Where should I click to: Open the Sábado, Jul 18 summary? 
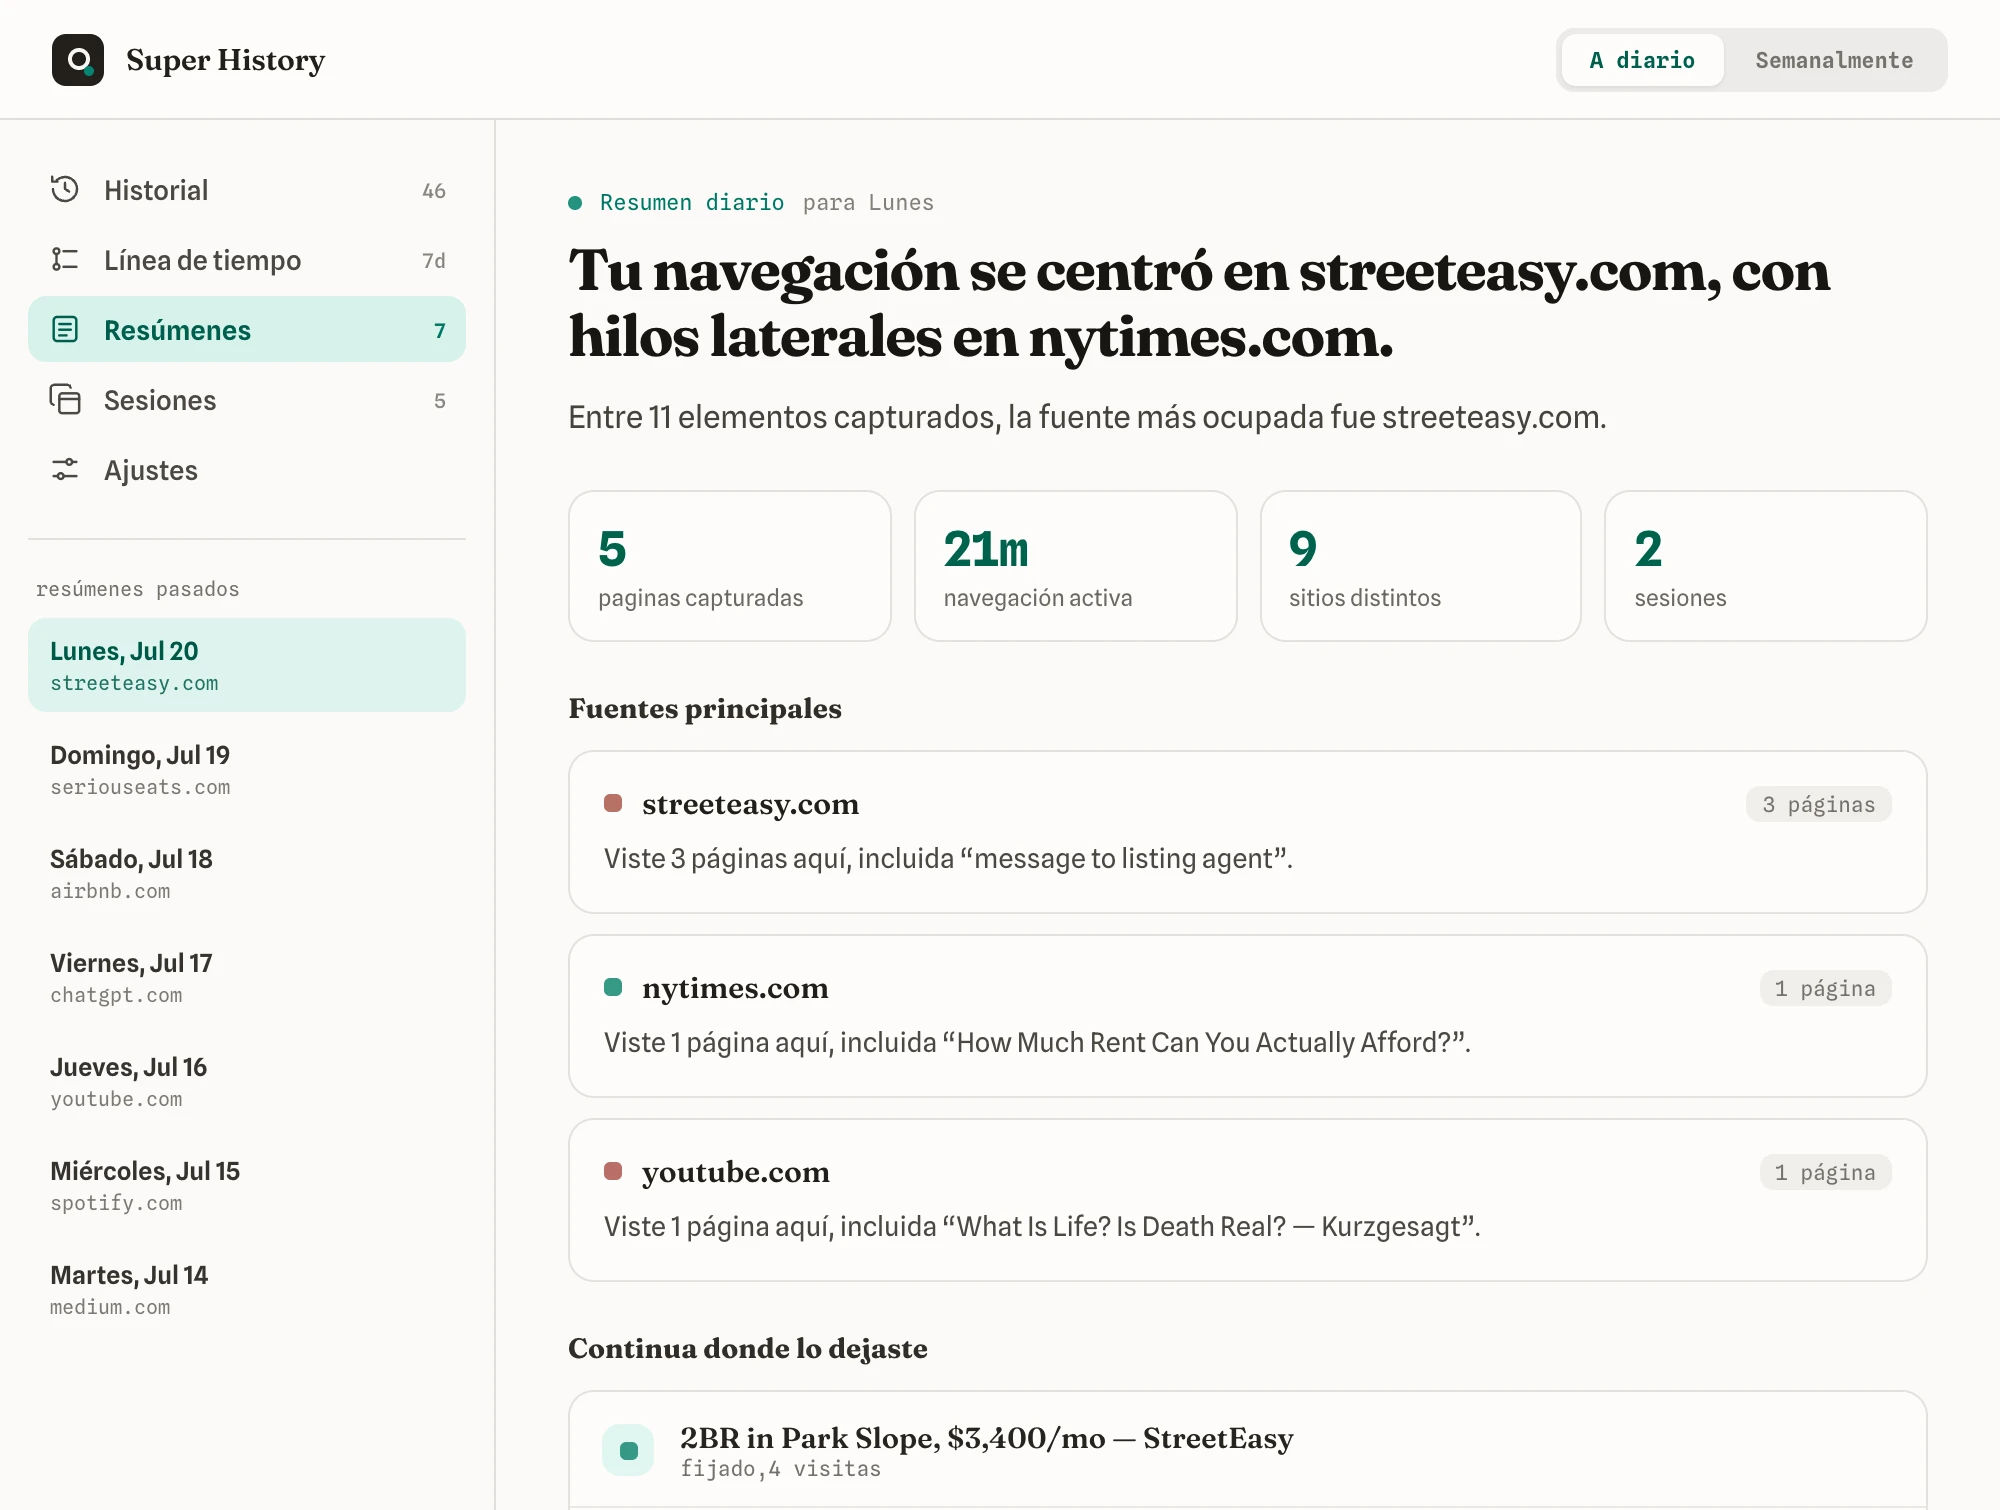click(247, 873)
